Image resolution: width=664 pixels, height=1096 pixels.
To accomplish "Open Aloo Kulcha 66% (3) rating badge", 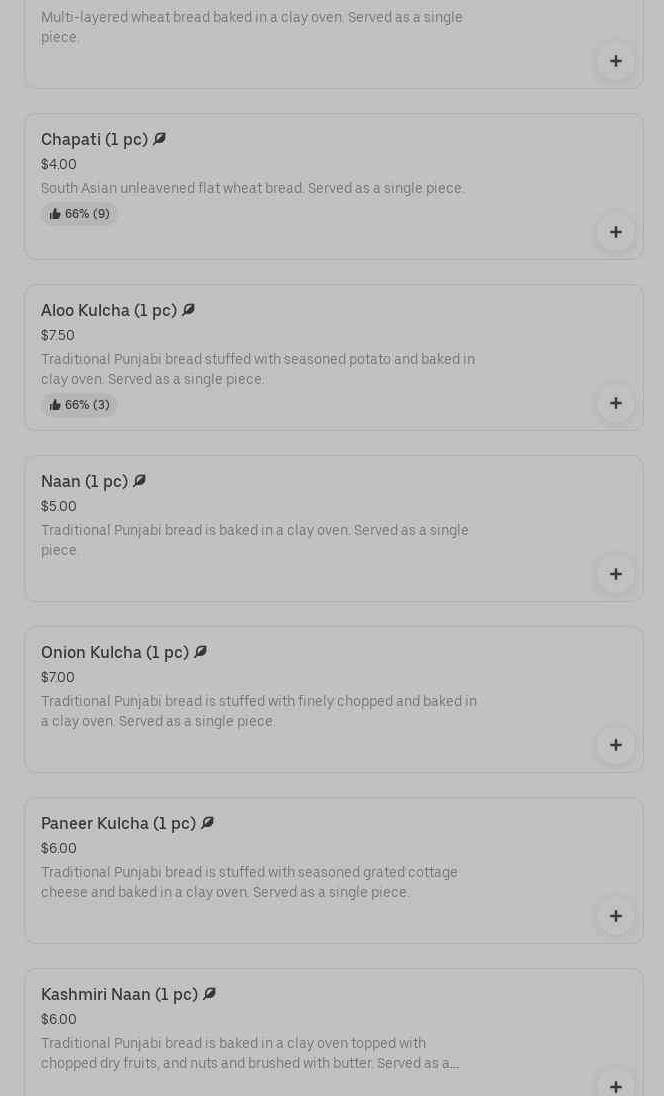I will (x=79, y=405).
